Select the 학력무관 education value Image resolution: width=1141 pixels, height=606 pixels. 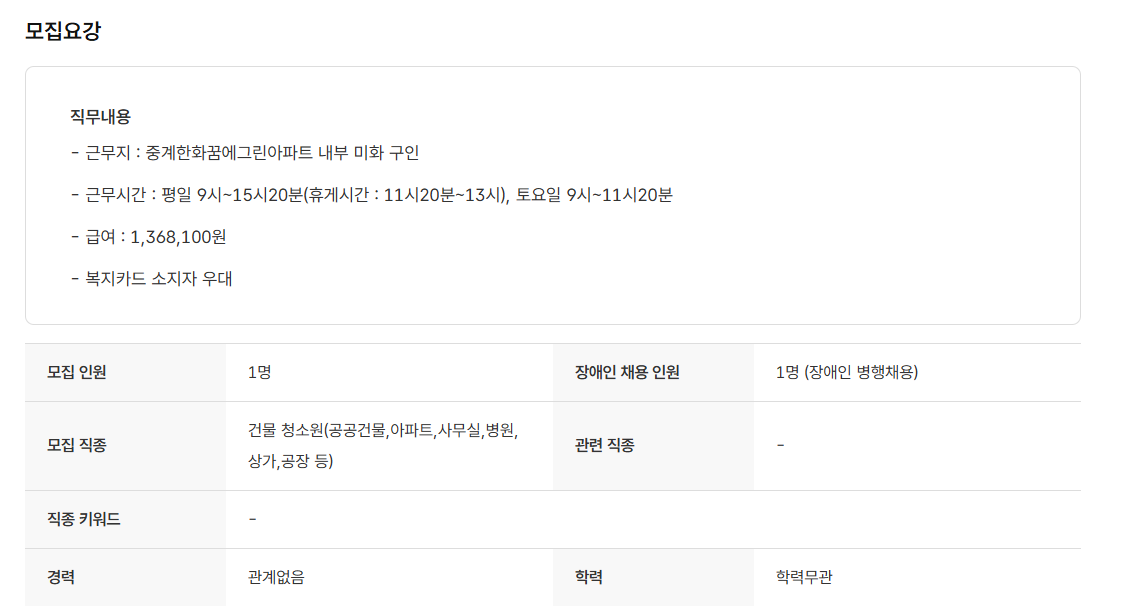pyautogui.click(x=804, y=577)
